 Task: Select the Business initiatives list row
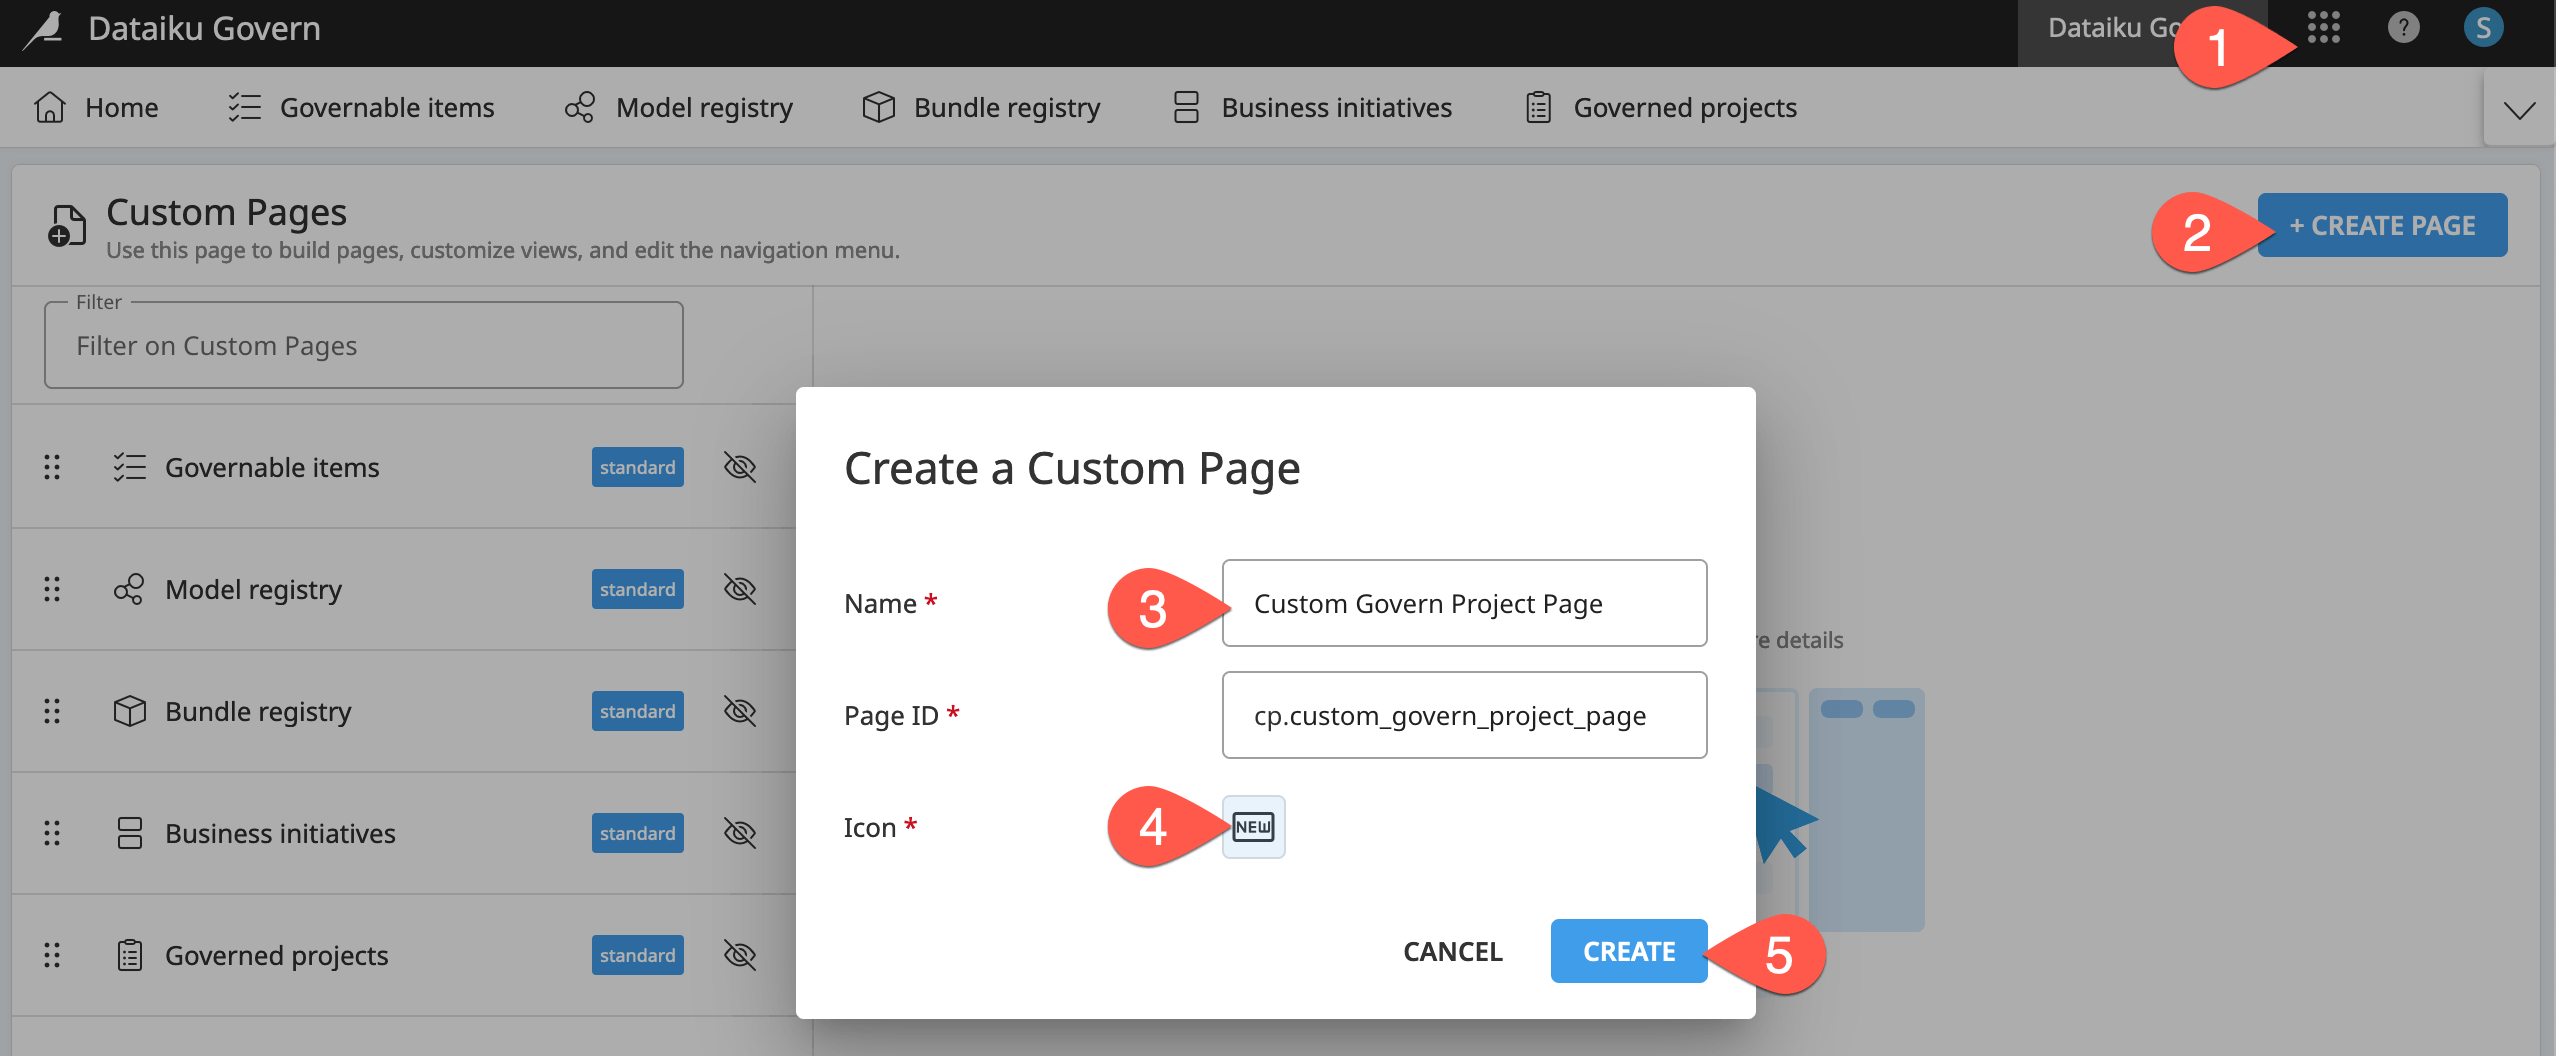[x=404, y=833]
